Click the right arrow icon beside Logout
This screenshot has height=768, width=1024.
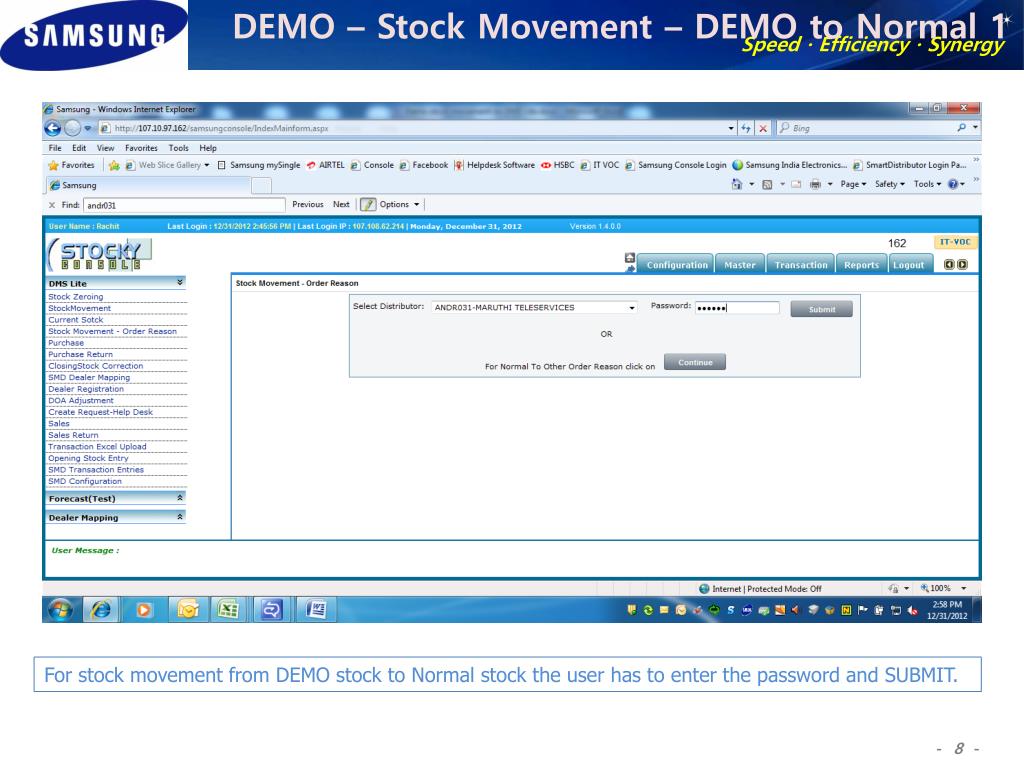pyautogui.click(x=962, y=264)
